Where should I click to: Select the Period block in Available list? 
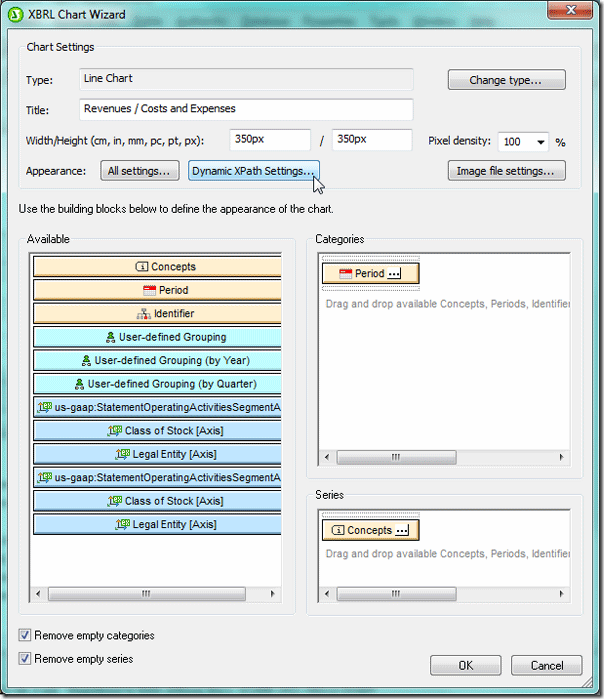(x=158, y=290)
